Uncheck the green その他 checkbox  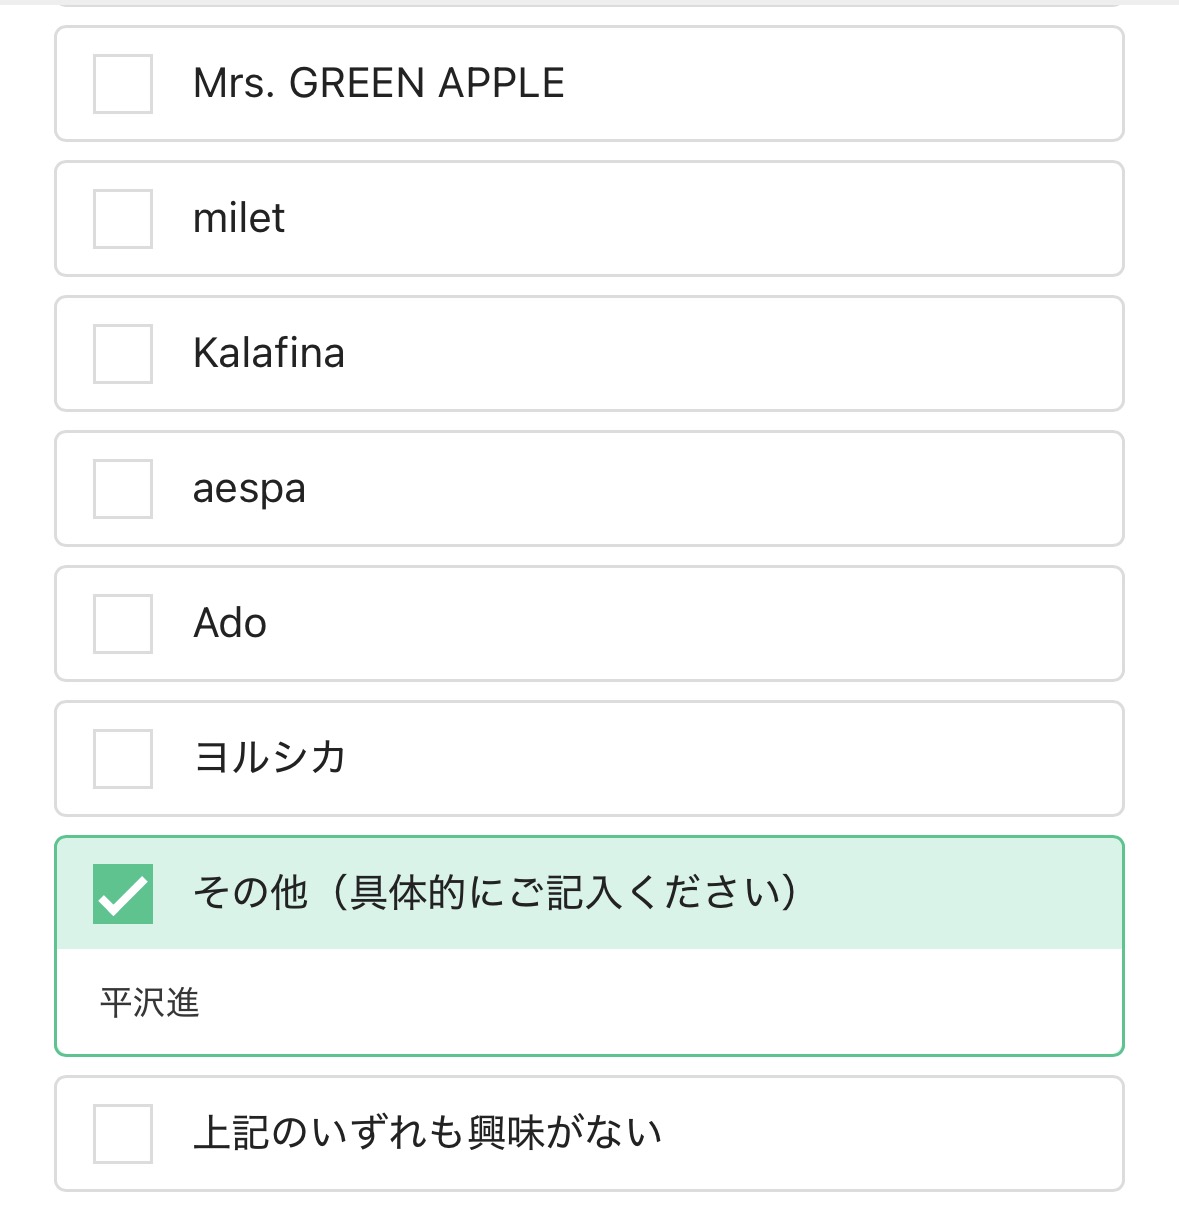tap(123, 894)
